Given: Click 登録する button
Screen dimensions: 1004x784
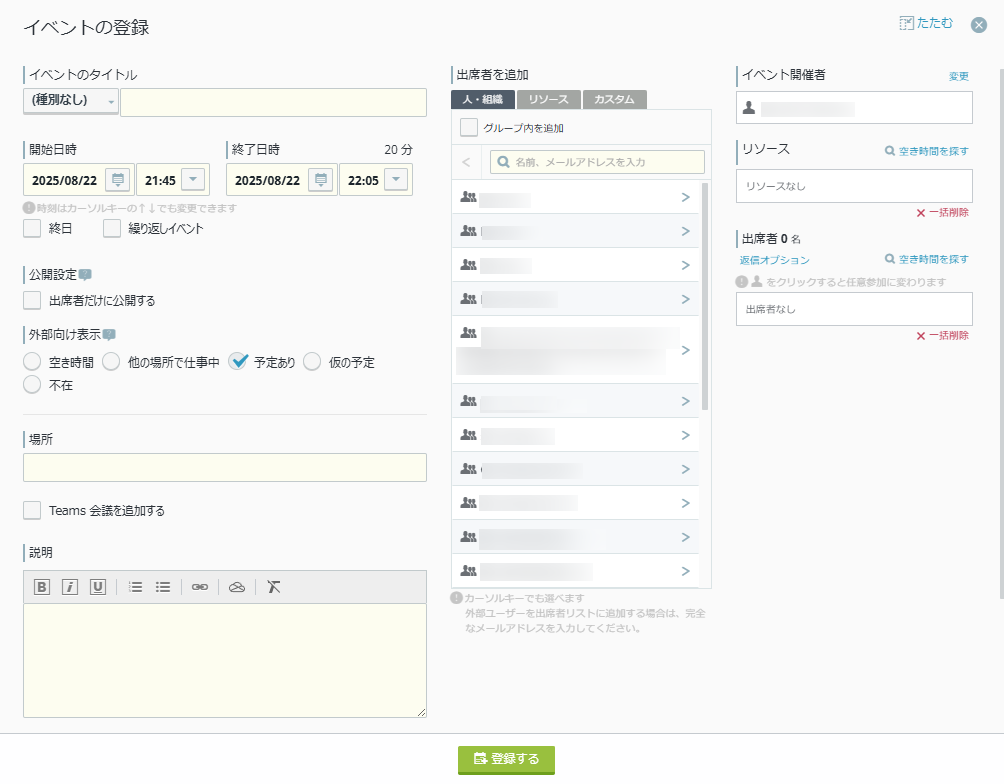Looking at the screenshot, I should click(506, 760).
